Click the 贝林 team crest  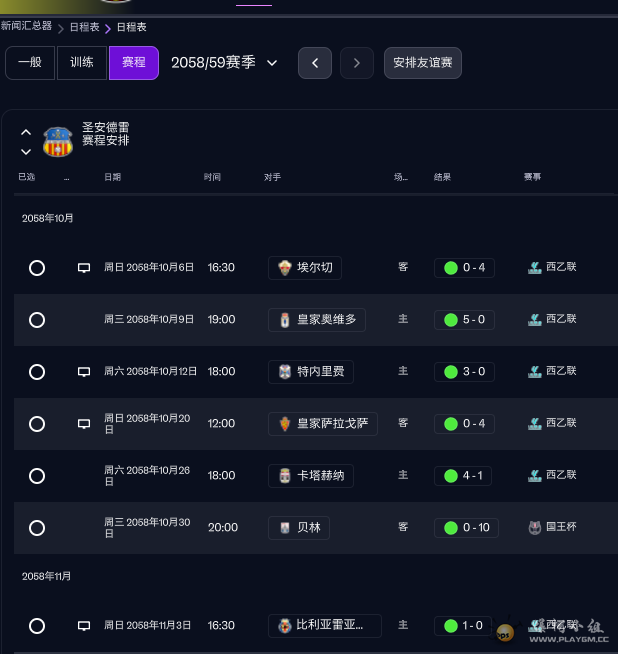(x=285, y=528)
